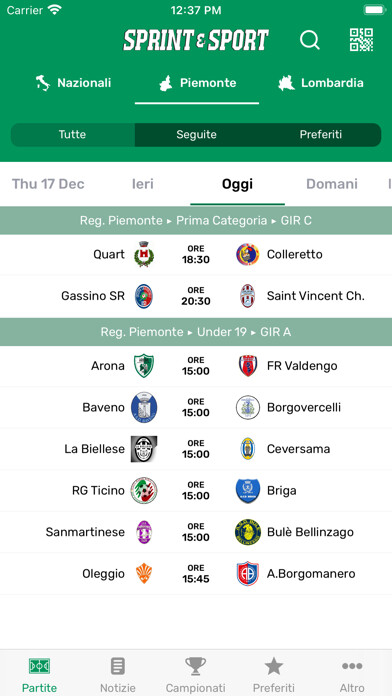The height and width of the screenshot is (696, 392).
Task: Go to Thu 17 Dec date
Action: [48, 184]
